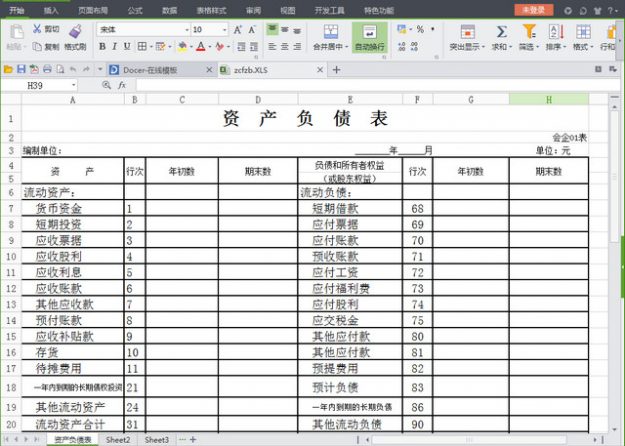The width and height of the screenshot is (625, 446).
Task: Toggle bold formatting
Action: pyautogui.click(x=102, y=46)
